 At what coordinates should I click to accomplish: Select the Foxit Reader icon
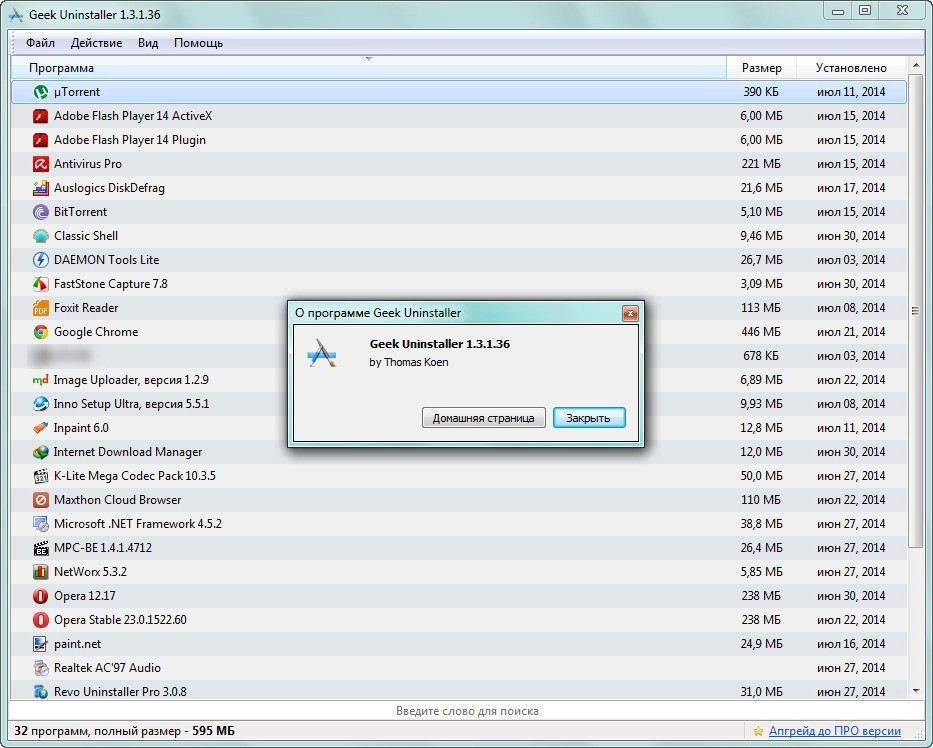pos(40,308)
